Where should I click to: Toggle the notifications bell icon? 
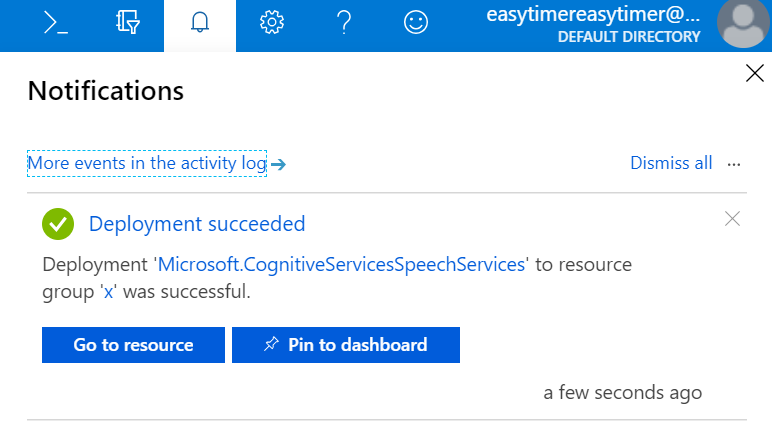(199, 25)
